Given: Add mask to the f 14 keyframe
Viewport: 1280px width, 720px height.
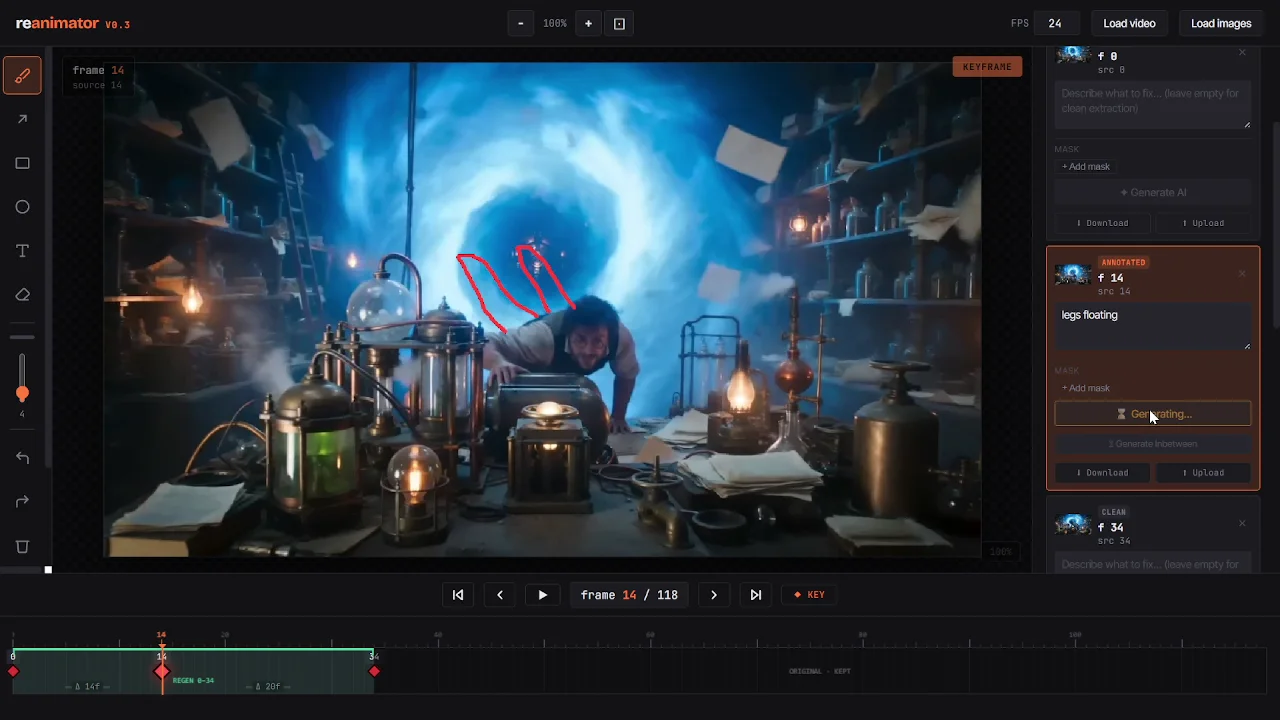Looking at the screenshot, I should tap(1085, 388).
